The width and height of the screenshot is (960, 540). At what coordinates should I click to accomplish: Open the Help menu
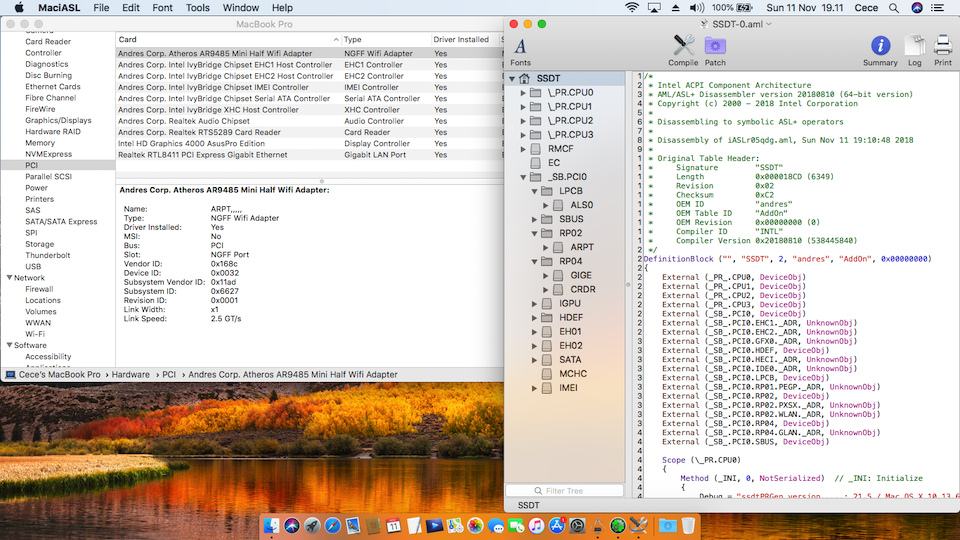coord(282,8)
